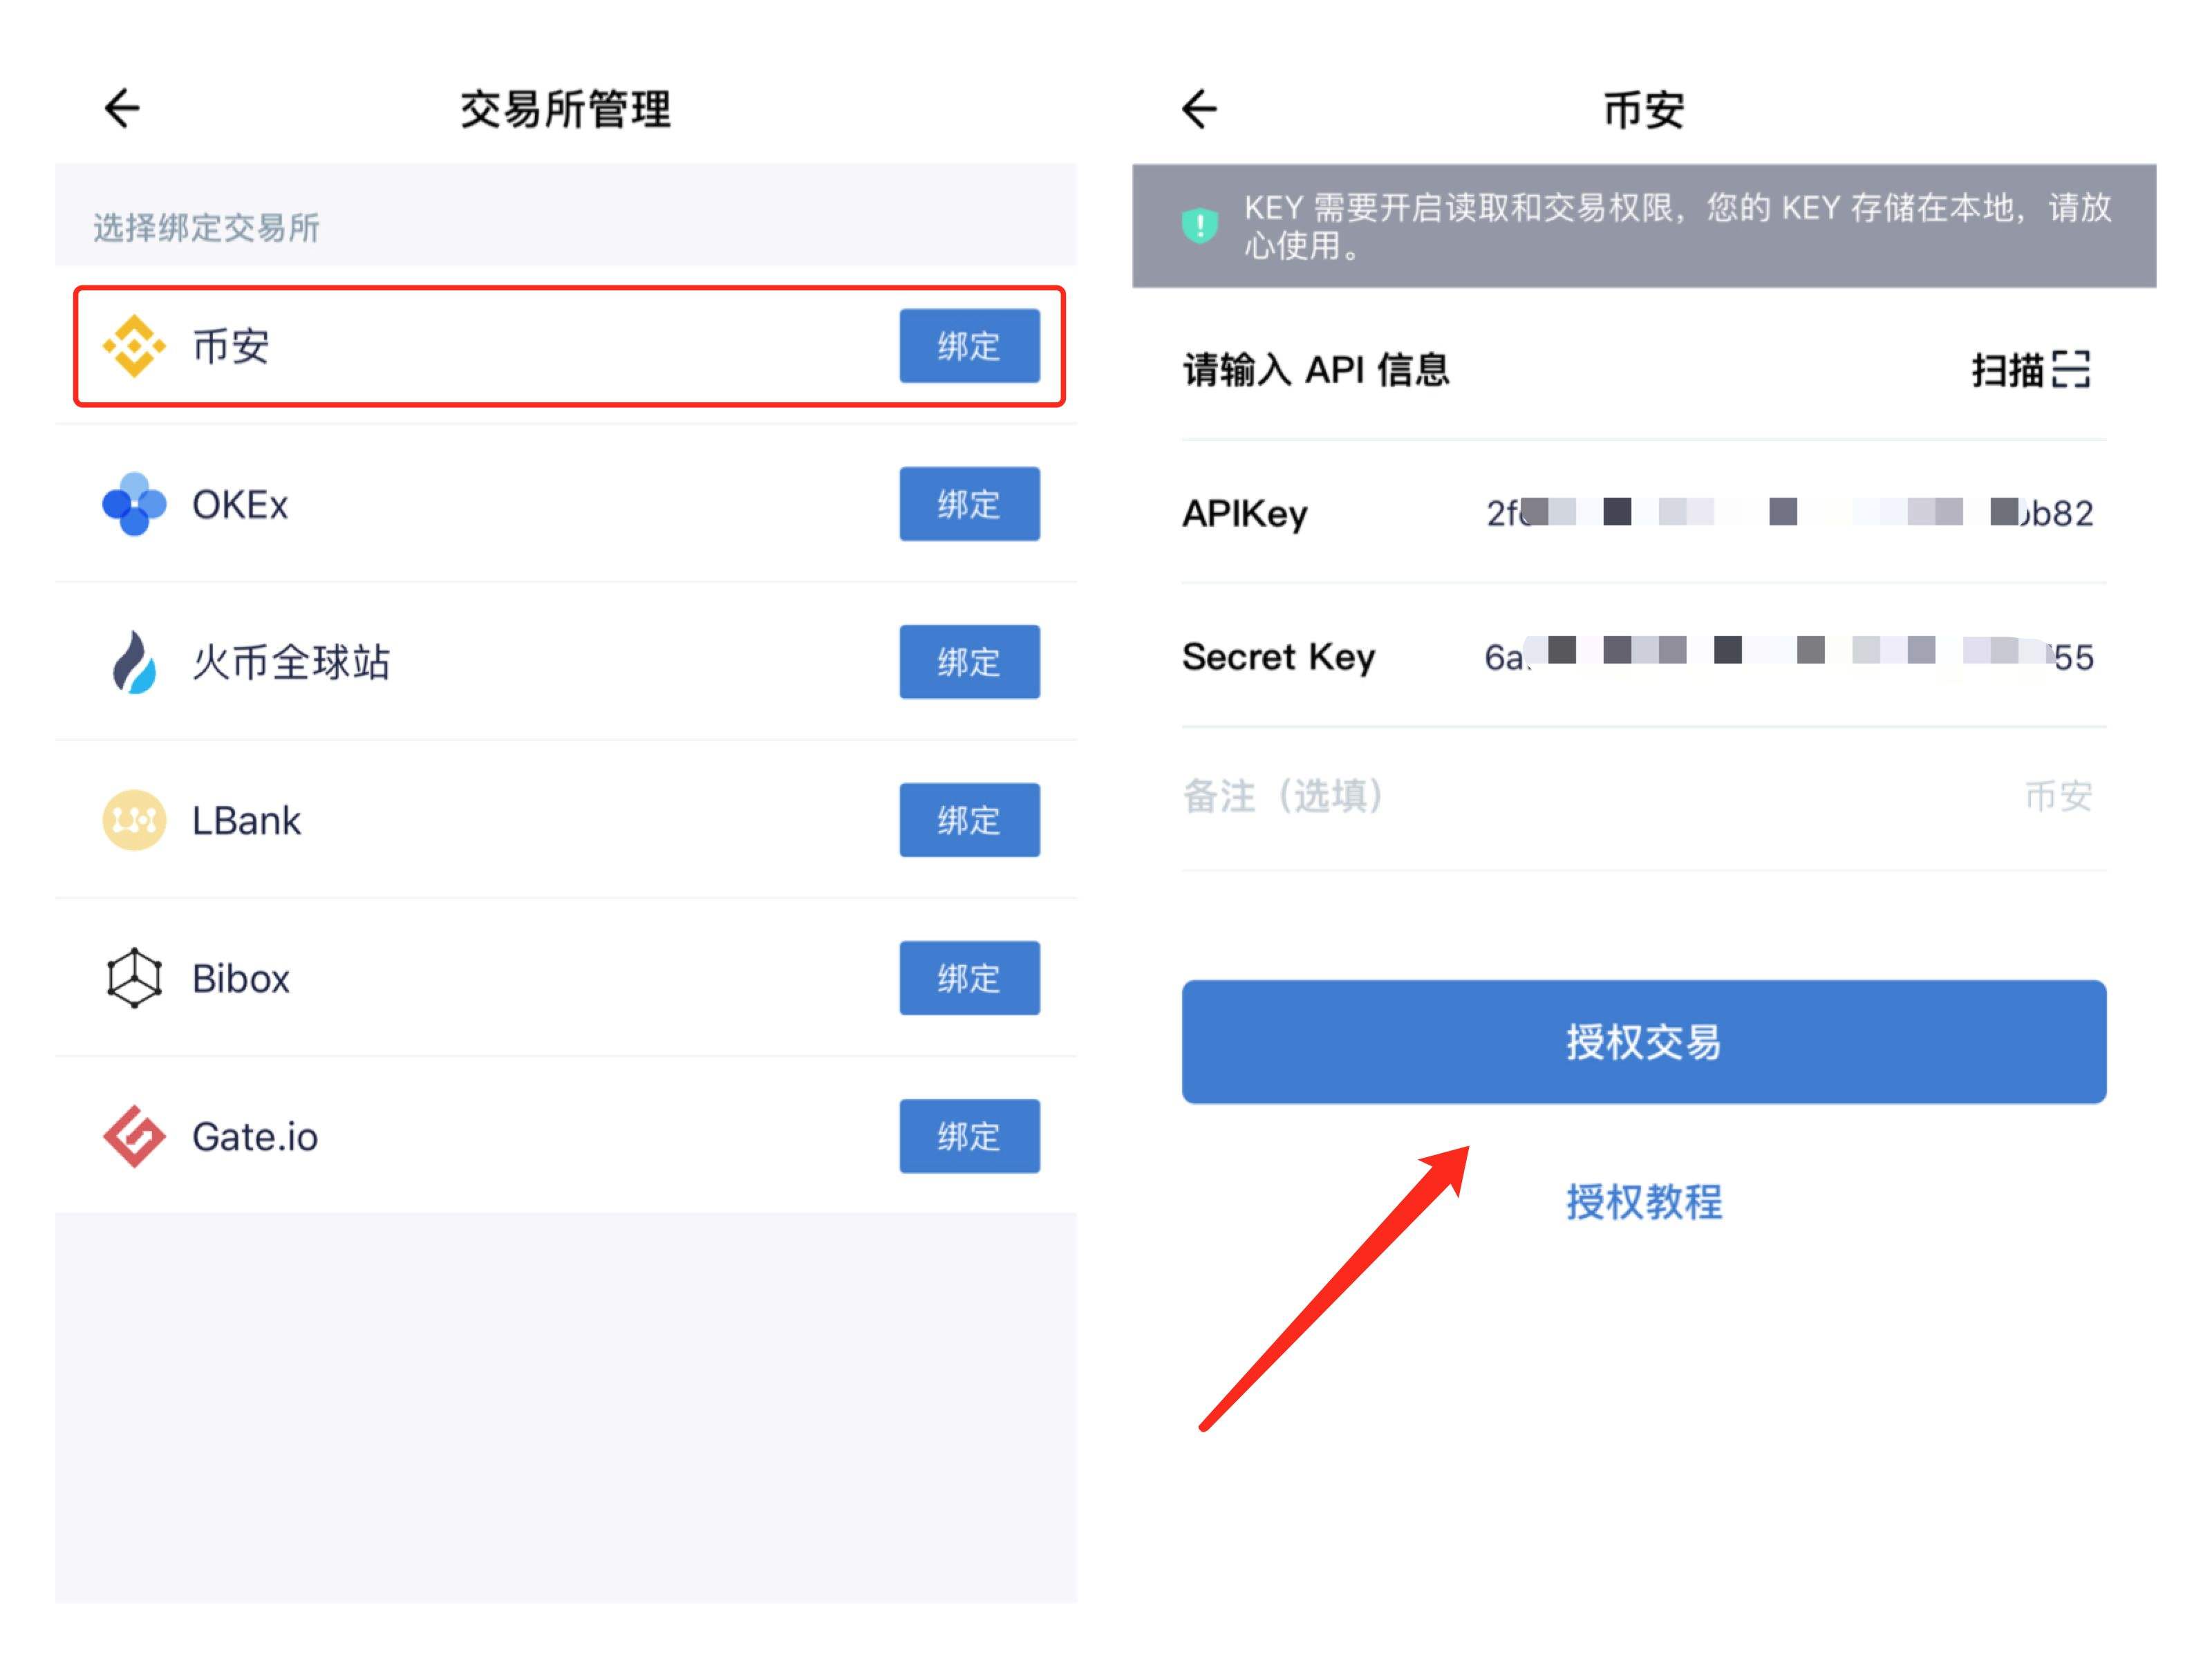
Task: Open the 授权教程 tutorial link
Action: [x=1644, y=1202]
